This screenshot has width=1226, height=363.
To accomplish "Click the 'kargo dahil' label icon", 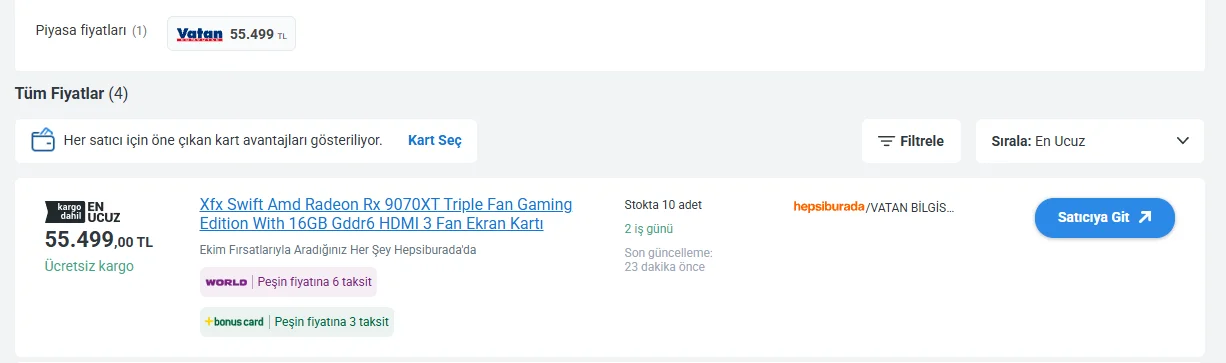I will (65, 210).
